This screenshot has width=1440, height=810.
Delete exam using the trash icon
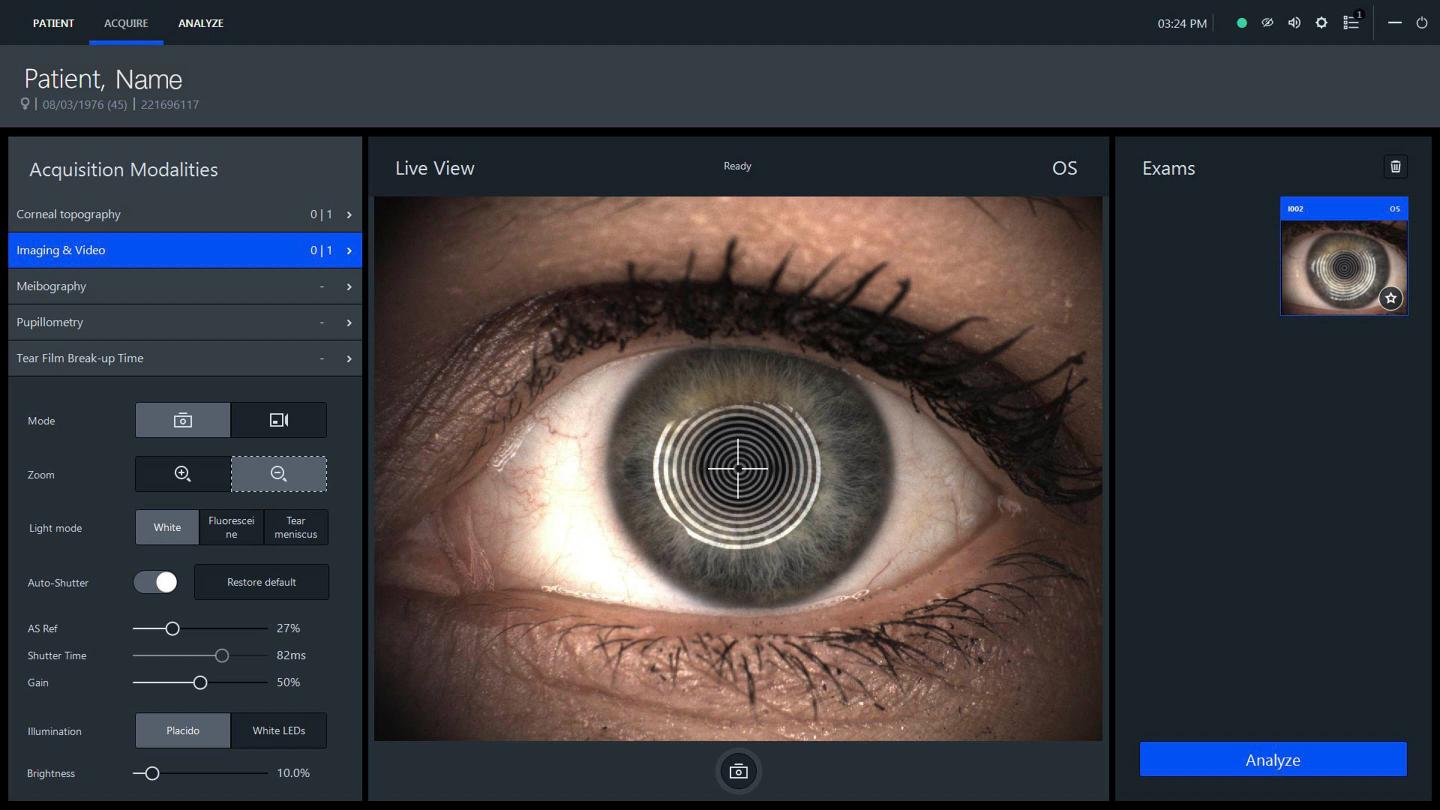[1395, 167]
